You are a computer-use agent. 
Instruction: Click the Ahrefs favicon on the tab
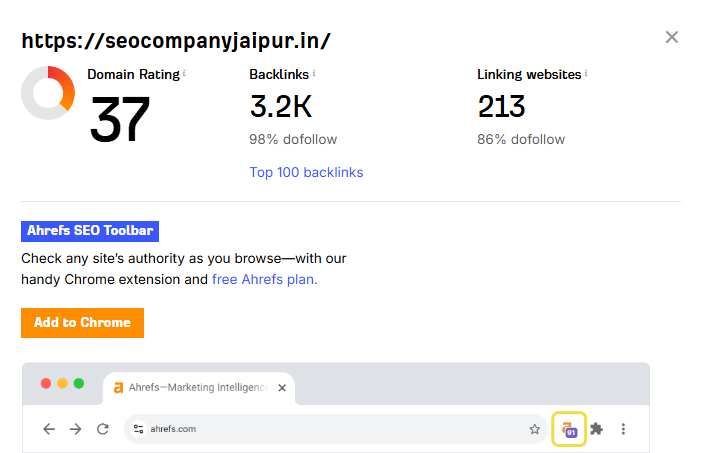118,388
